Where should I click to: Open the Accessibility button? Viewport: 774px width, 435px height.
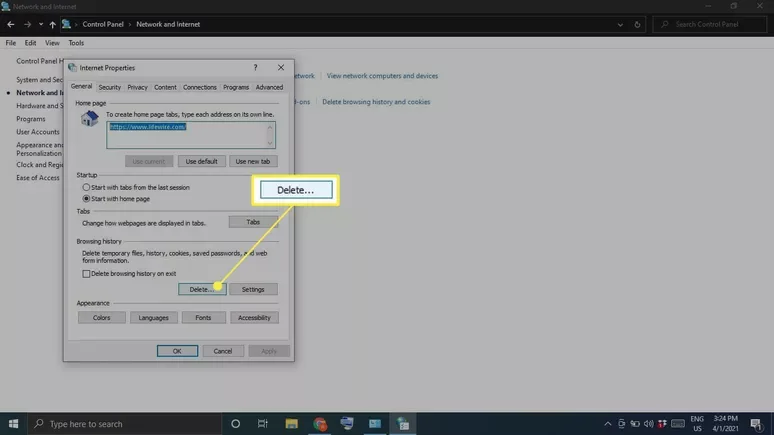(254, 318)
